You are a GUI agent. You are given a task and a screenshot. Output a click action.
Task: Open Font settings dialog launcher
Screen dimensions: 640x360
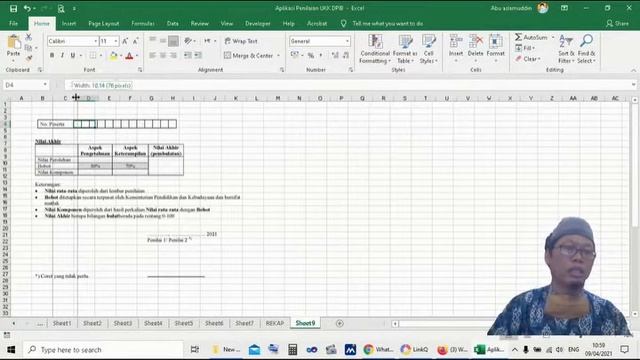tap(140, 70)
